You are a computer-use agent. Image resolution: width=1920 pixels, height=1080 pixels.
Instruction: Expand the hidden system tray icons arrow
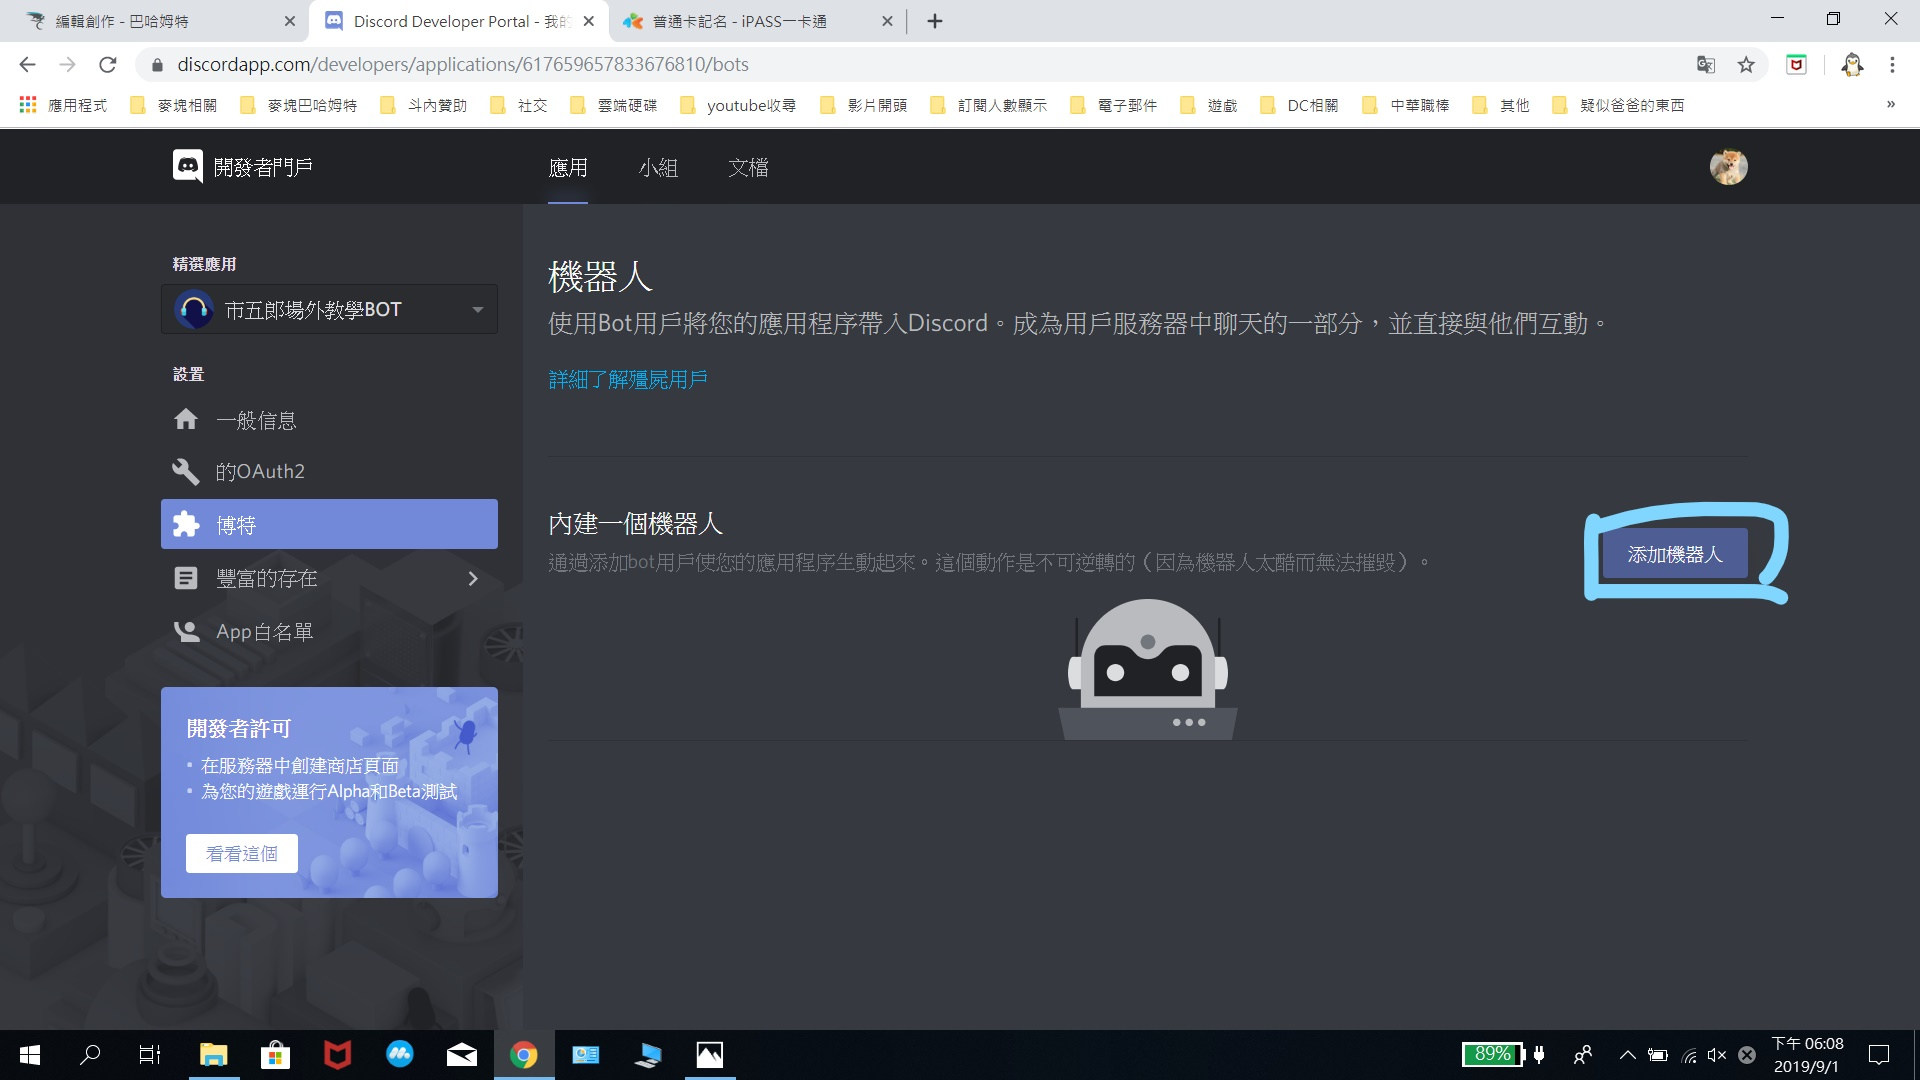pyautogui.click(x=1628, y=1055)
